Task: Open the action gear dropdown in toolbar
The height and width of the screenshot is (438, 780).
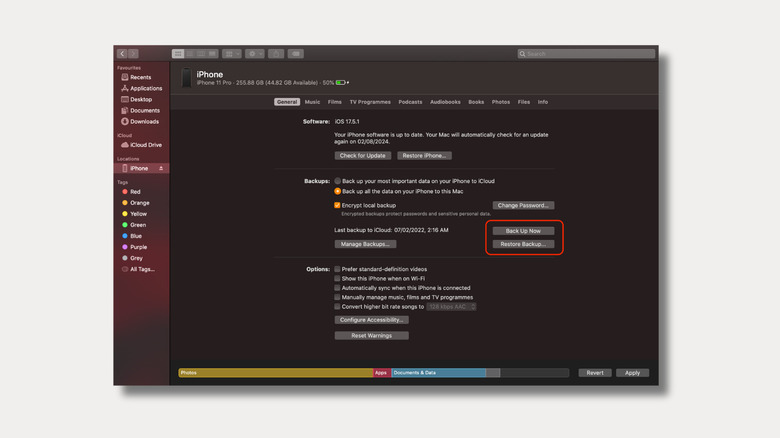Action: click(x=254, y=53)
